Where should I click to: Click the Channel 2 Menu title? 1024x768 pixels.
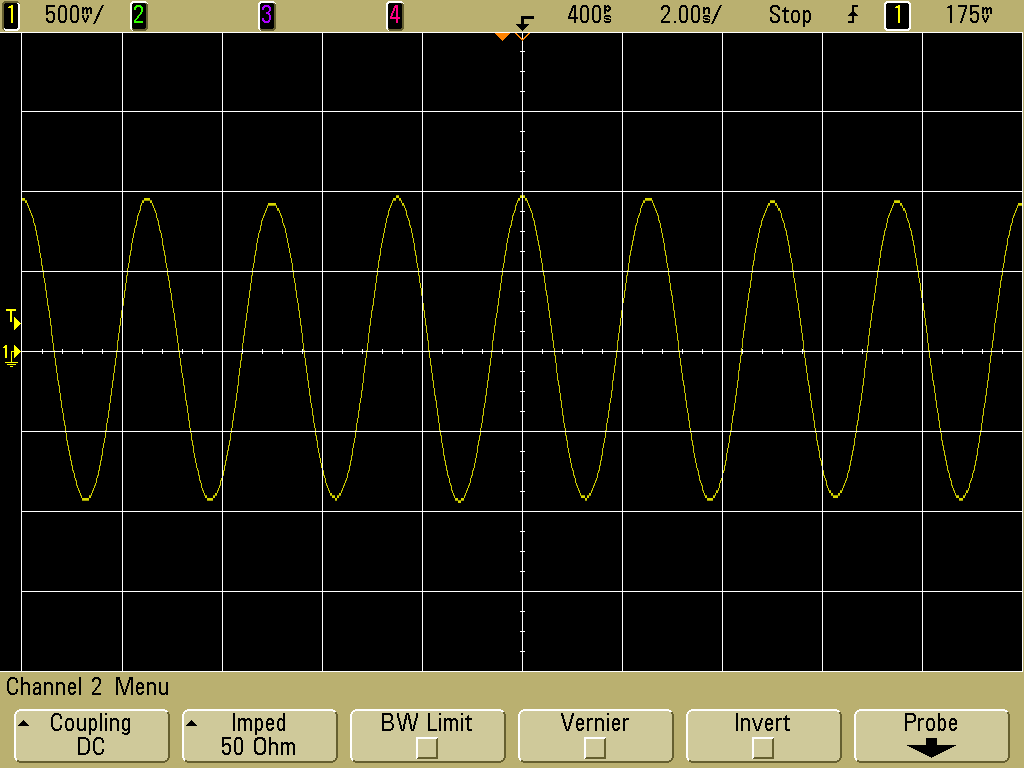point(88,687)
